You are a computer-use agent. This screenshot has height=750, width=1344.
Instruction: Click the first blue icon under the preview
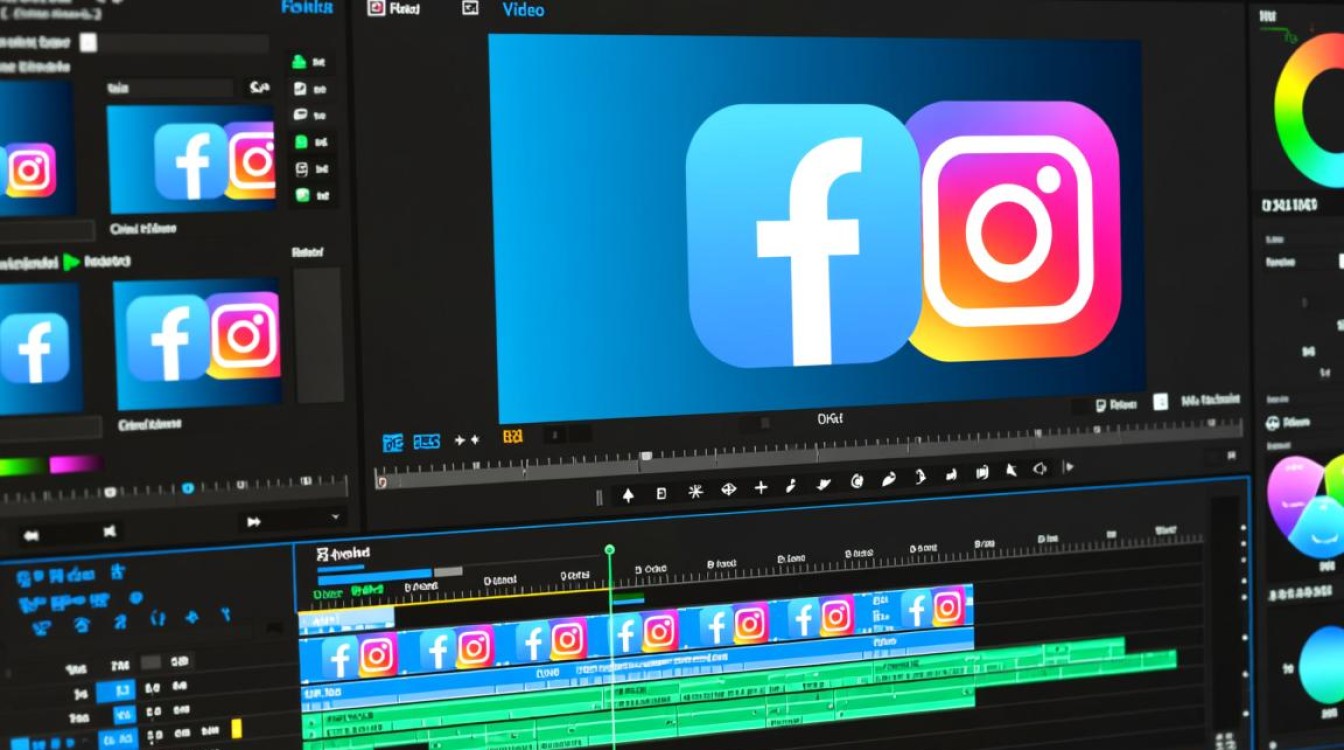(394, 441)
